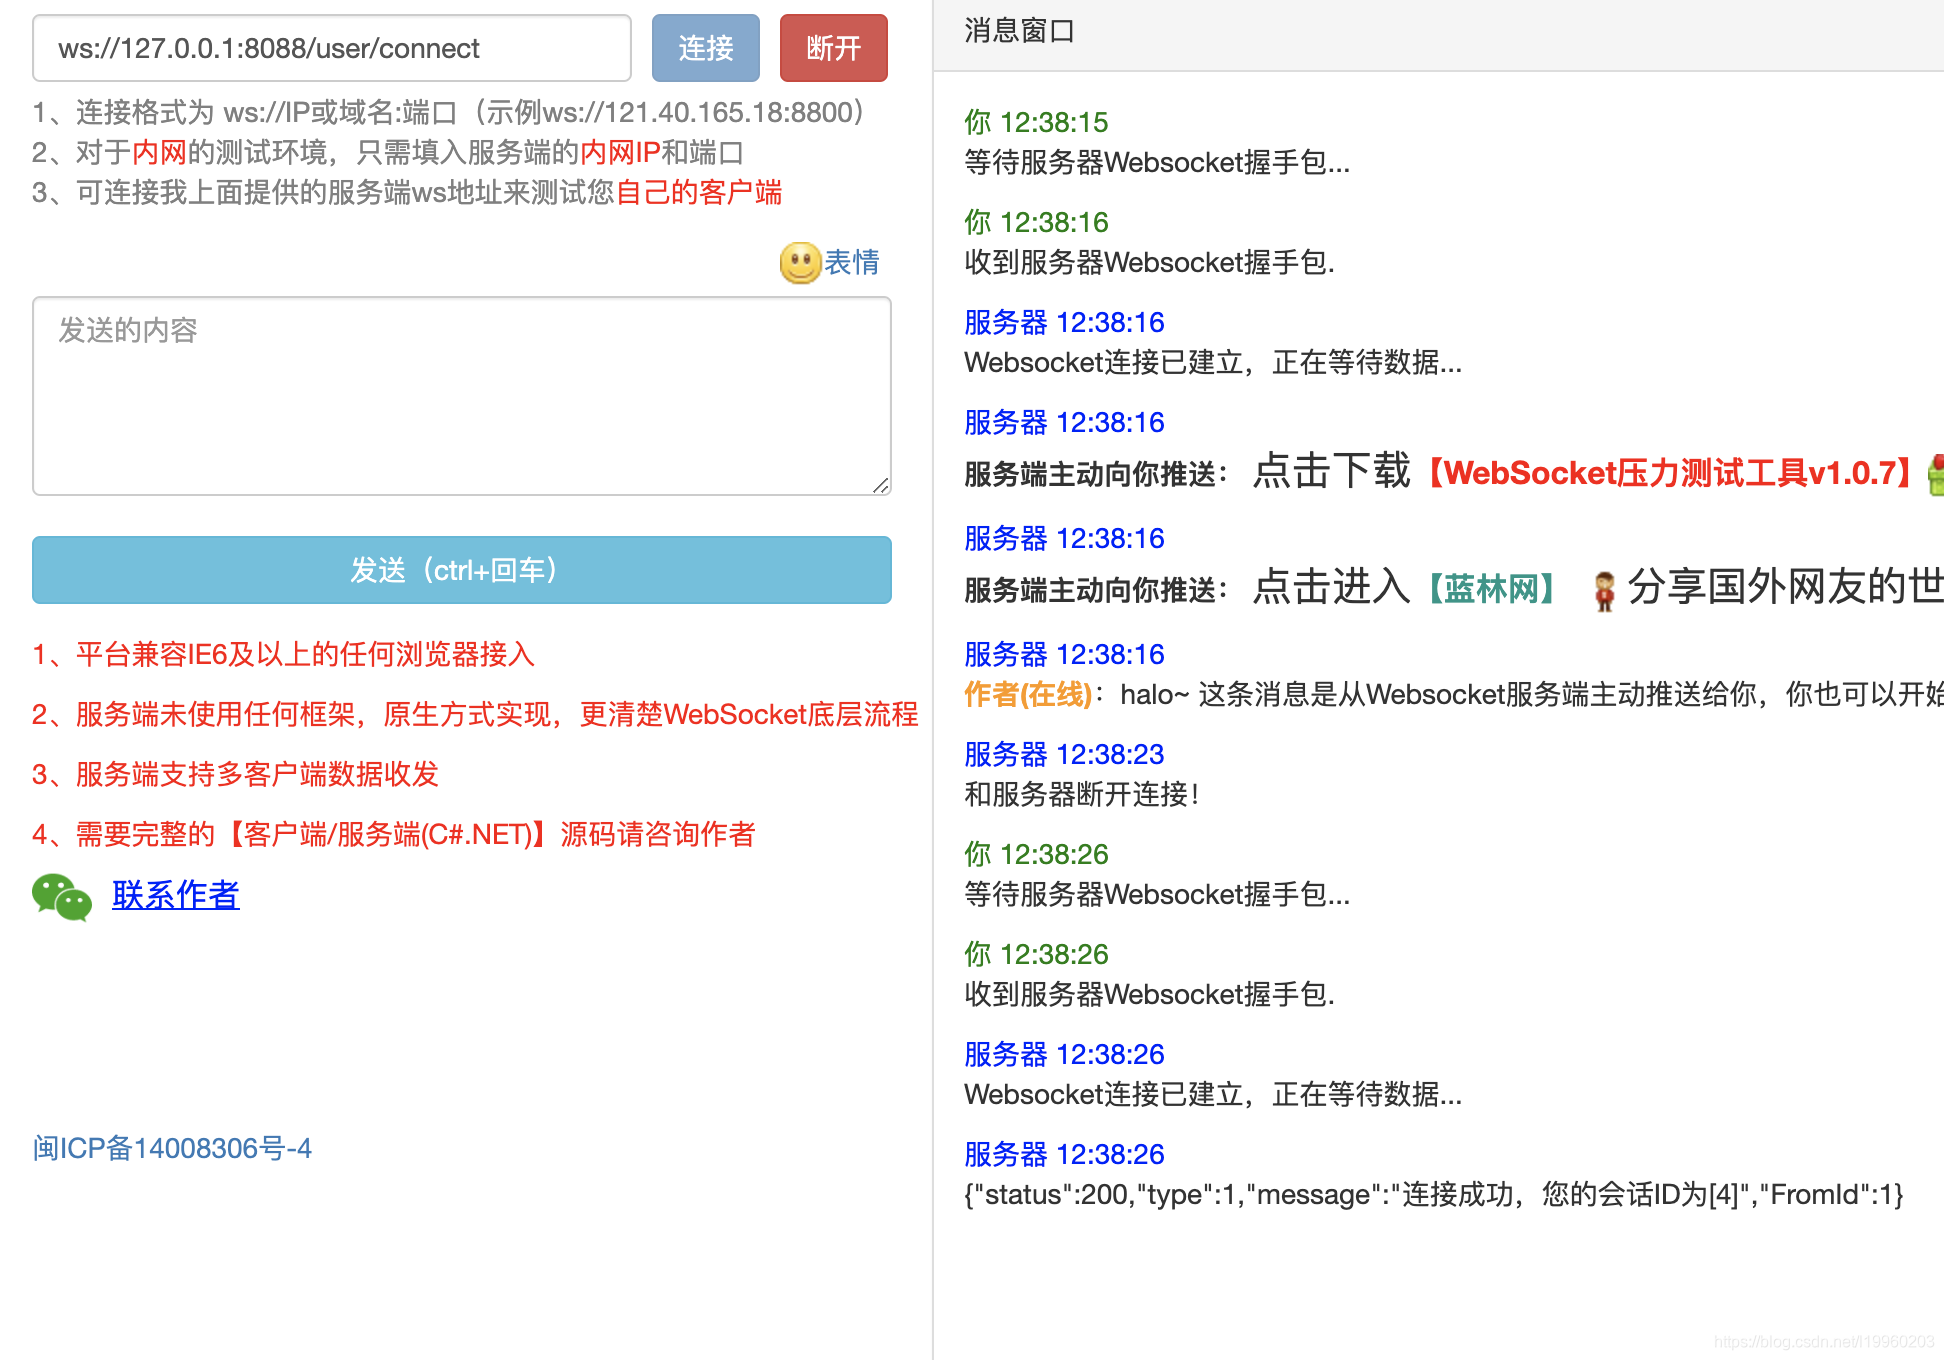Viewport: 1944px width, 1360px height.
Task: Open the 表情 emoticon link
Action: (x=852, y=262)
